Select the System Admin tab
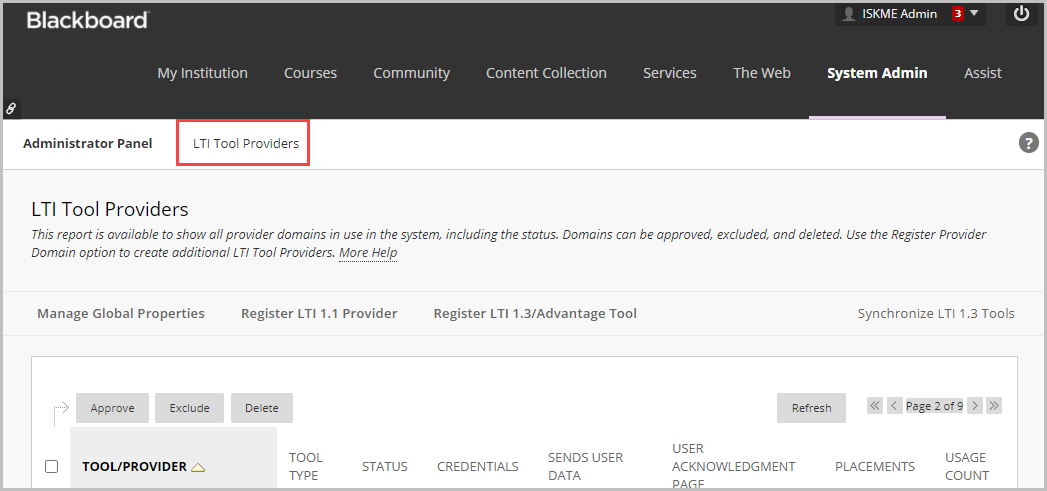 coord(877,73)
